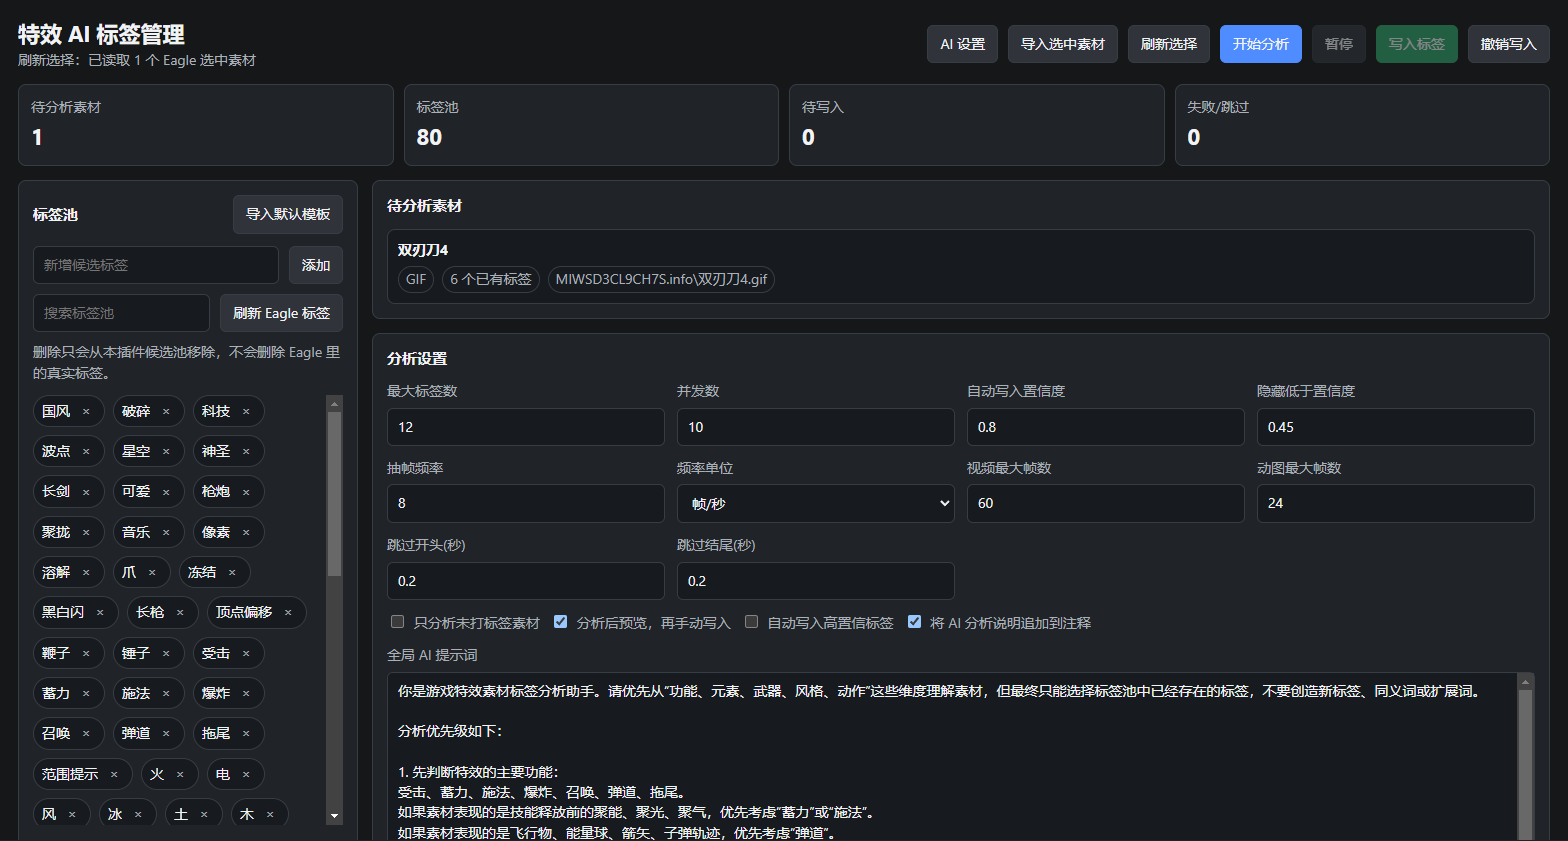Click the 自动写入置信度 field showing 0.8

click(x=1106, y=427)
